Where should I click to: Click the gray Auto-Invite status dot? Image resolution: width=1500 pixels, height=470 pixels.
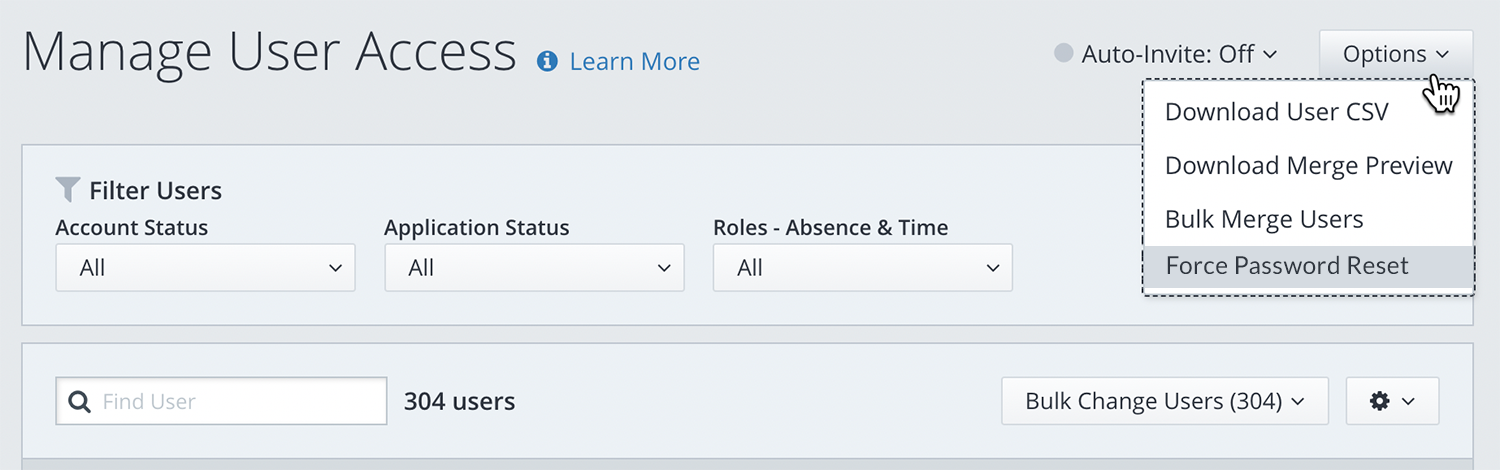point(1064,54)
